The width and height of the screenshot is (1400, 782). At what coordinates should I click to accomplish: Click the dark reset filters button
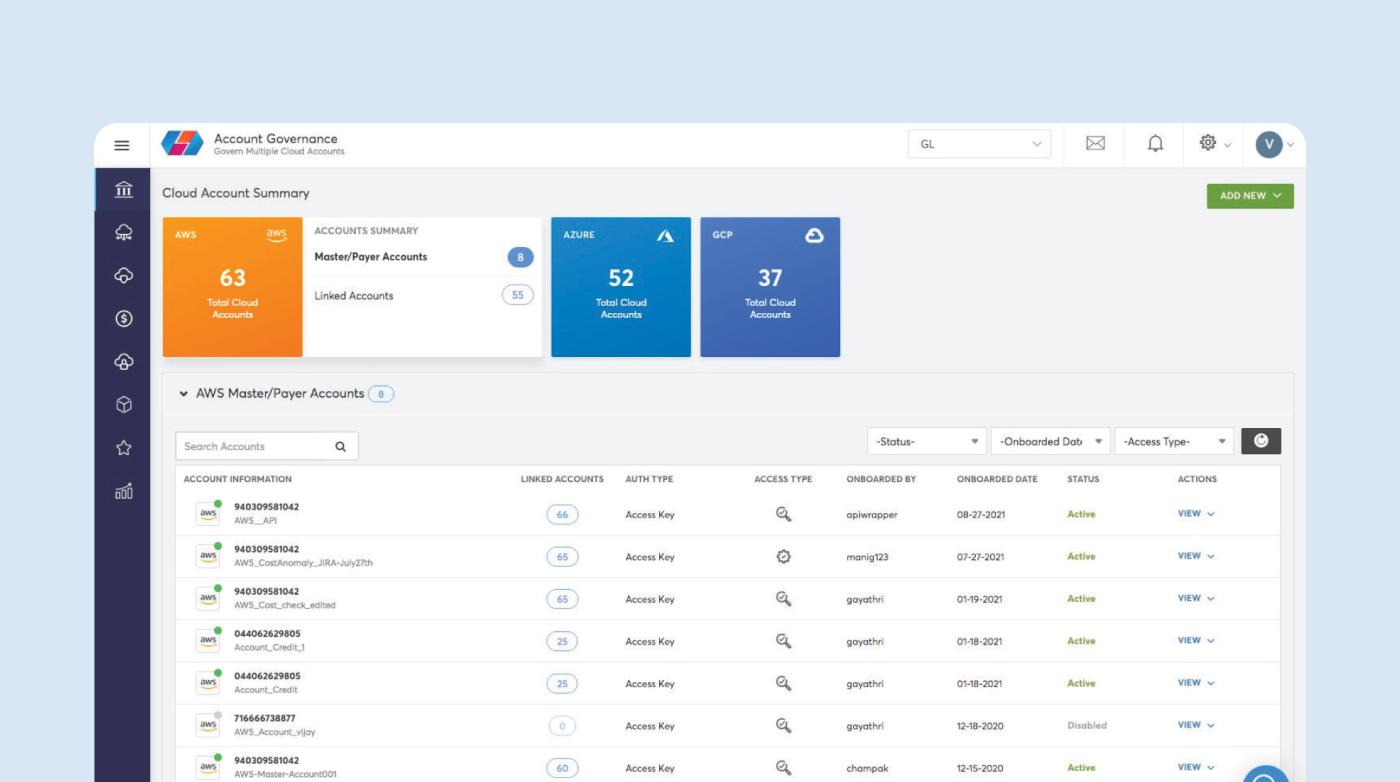[x=1260, y=441]
